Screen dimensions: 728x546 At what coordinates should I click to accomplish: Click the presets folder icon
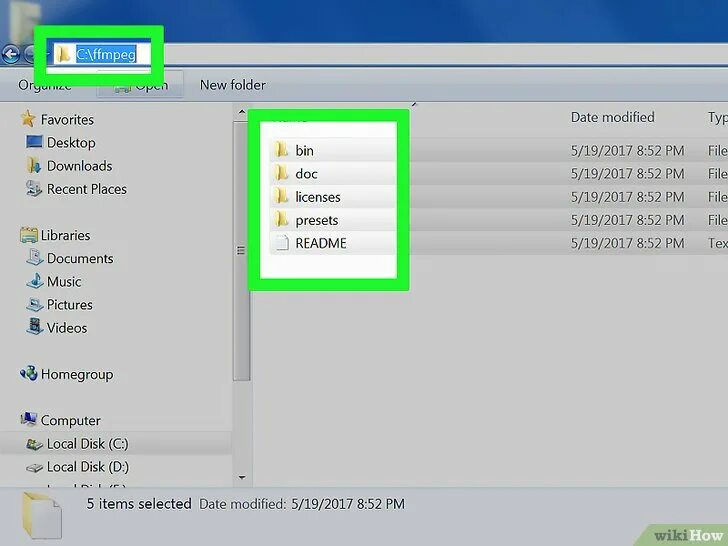point(281,220)
